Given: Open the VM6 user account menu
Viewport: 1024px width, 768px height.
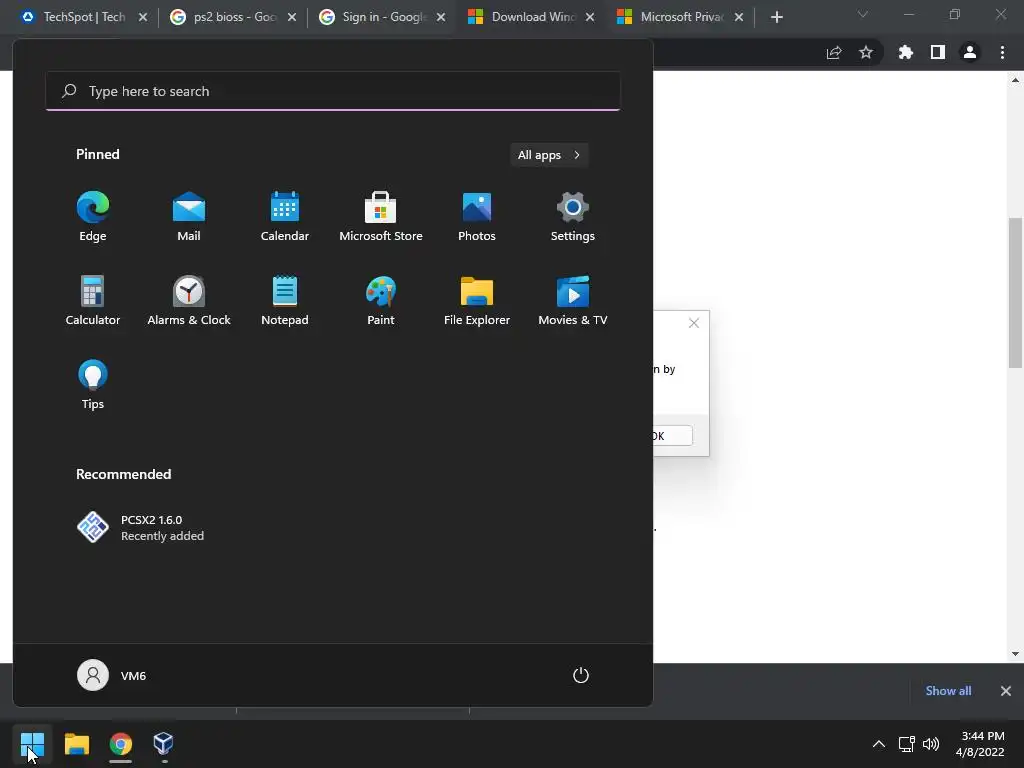Looking at the screenshot, I should (x=112, y=675).
